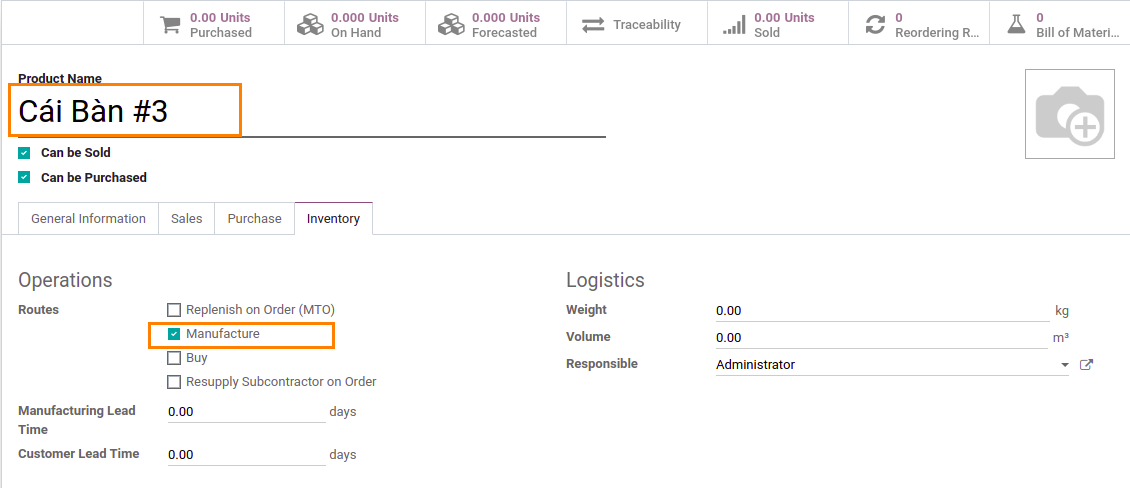Toggle the Can be Purchased checkbox
Image resolution: width=1130 pixels, height=488 pixels.
point(25,177)
